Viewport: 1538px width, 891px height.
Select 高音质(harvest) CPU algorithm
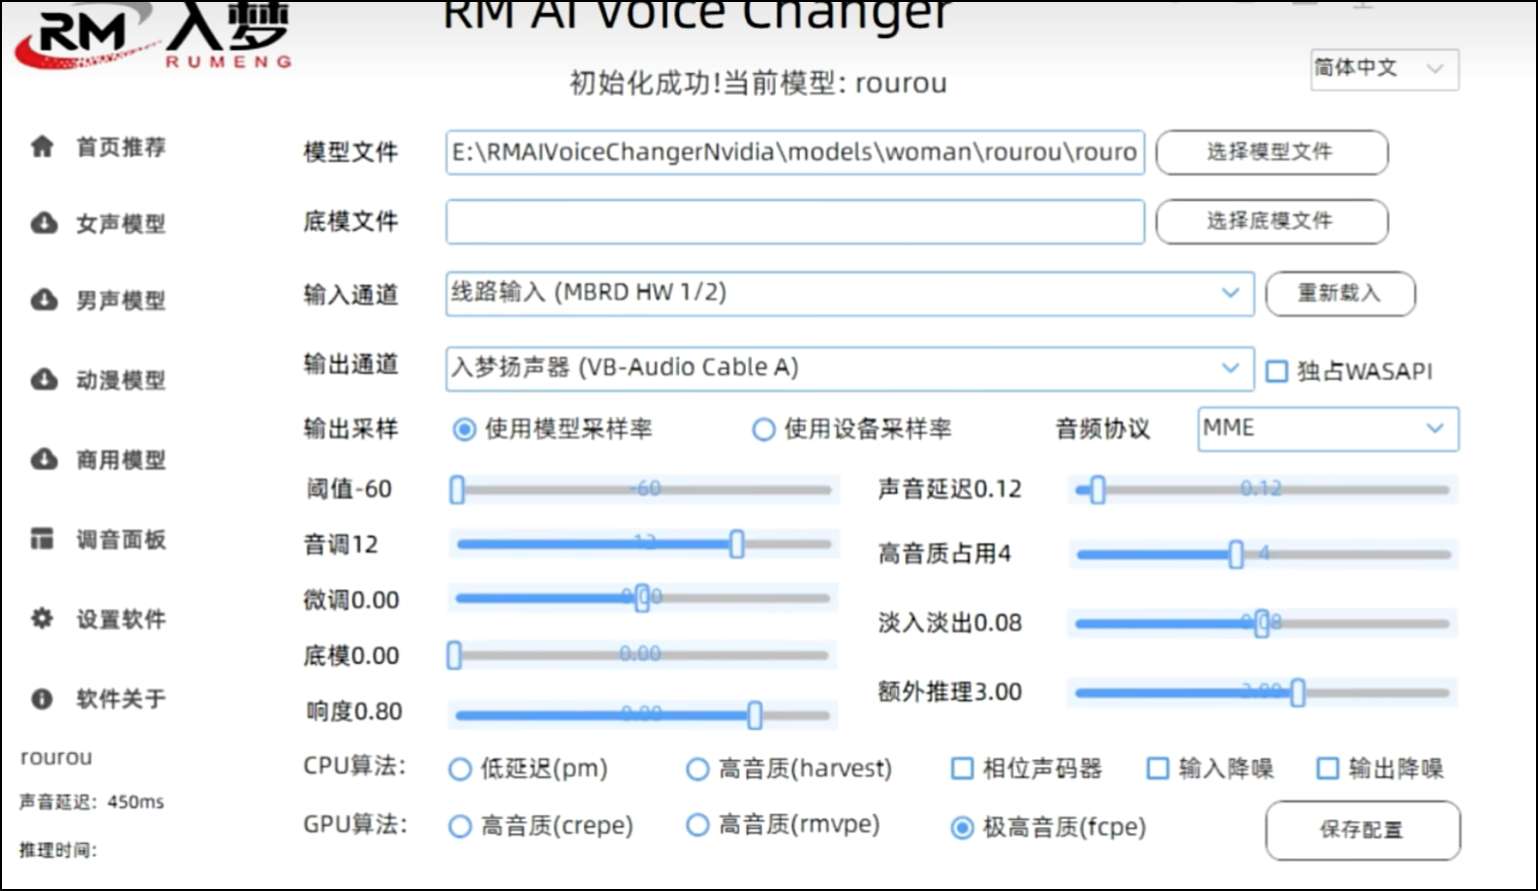(697, 769)
